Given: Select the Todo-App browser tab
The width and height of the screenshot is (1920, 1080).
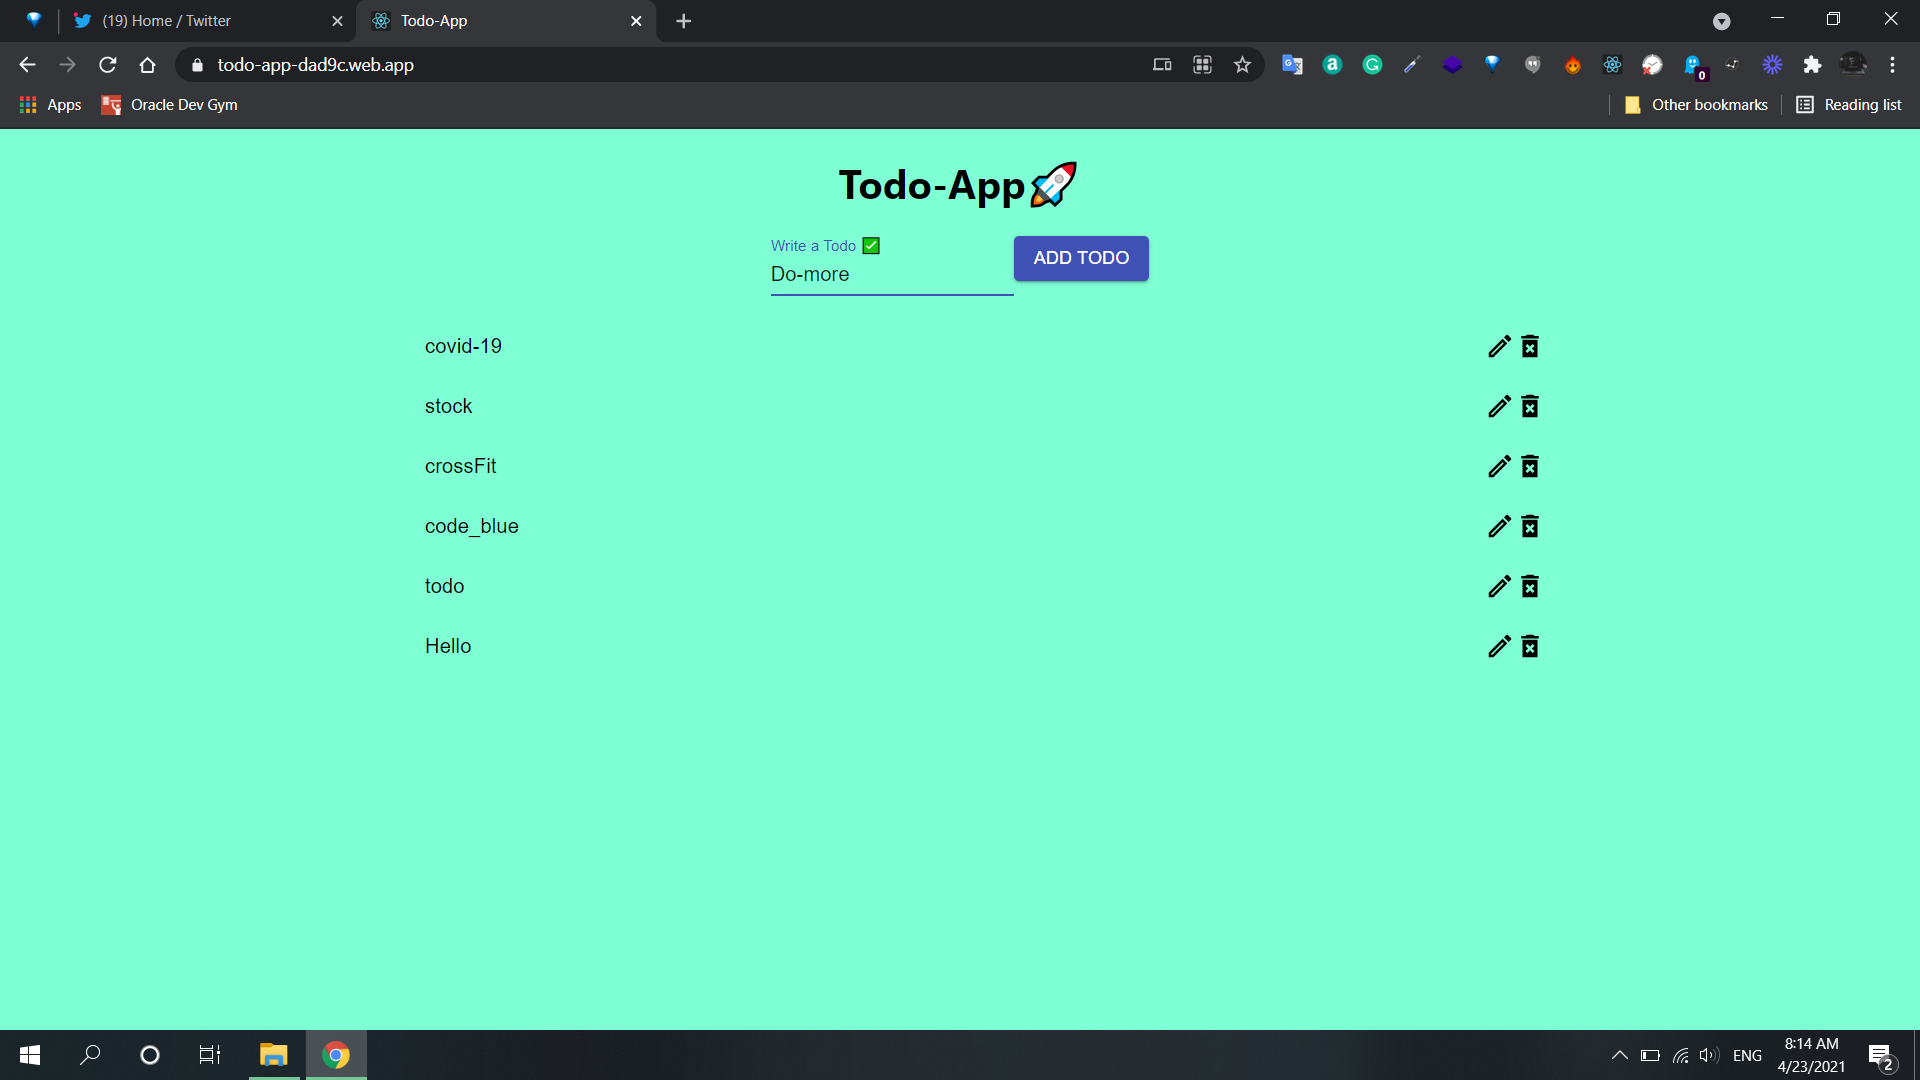Looking at the screenshot, I should (500, 21).
